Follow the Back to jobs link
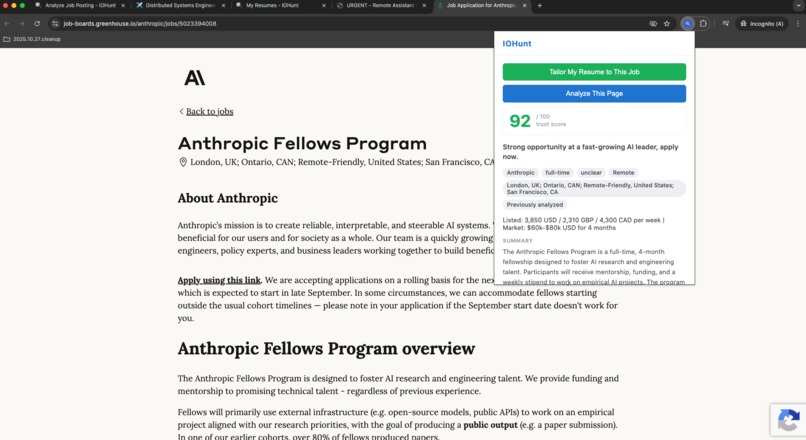 point(209,112)
